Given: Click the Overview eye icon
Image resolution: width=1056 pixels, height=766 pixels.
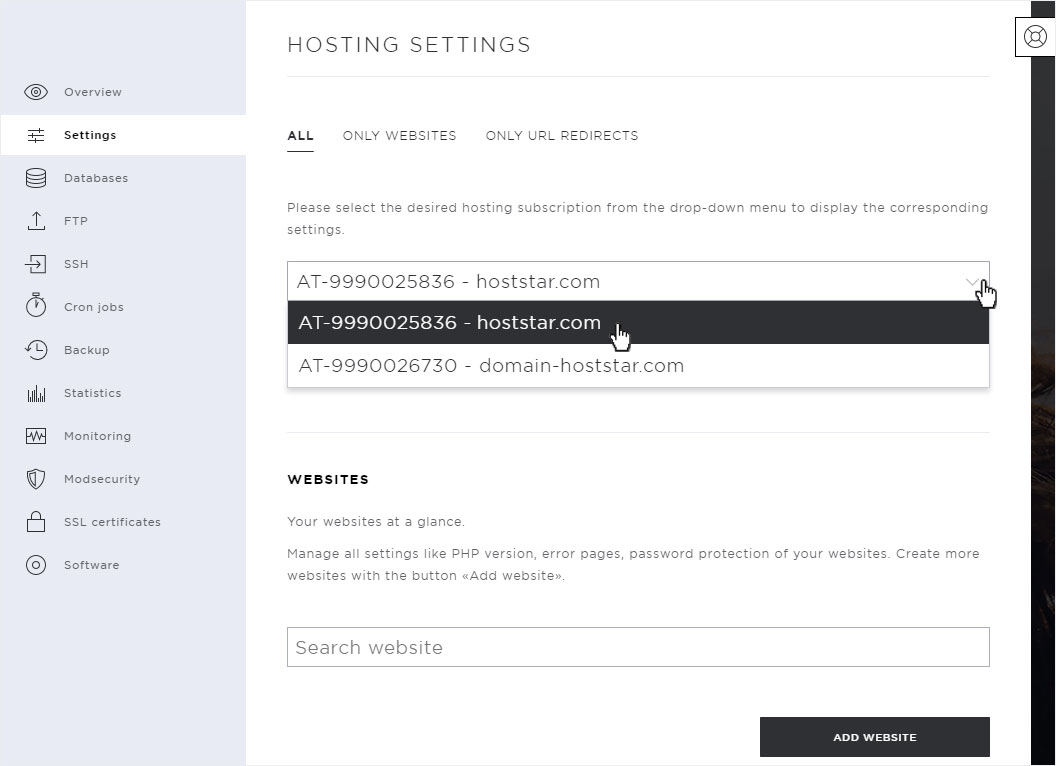Looking at the screenshot, I should (x=36, y=92).
